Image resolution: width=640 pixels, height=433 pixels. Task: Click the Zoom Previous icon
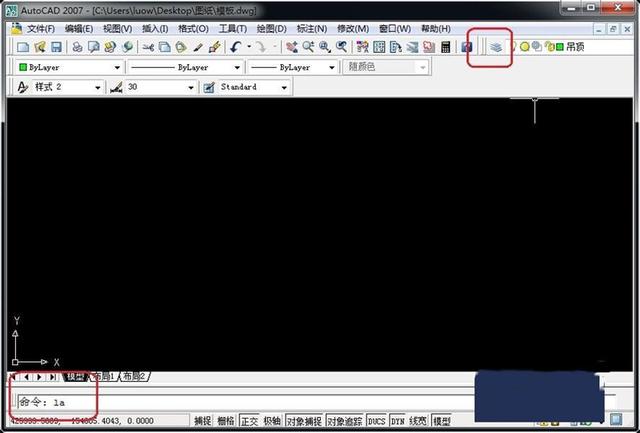341,47
